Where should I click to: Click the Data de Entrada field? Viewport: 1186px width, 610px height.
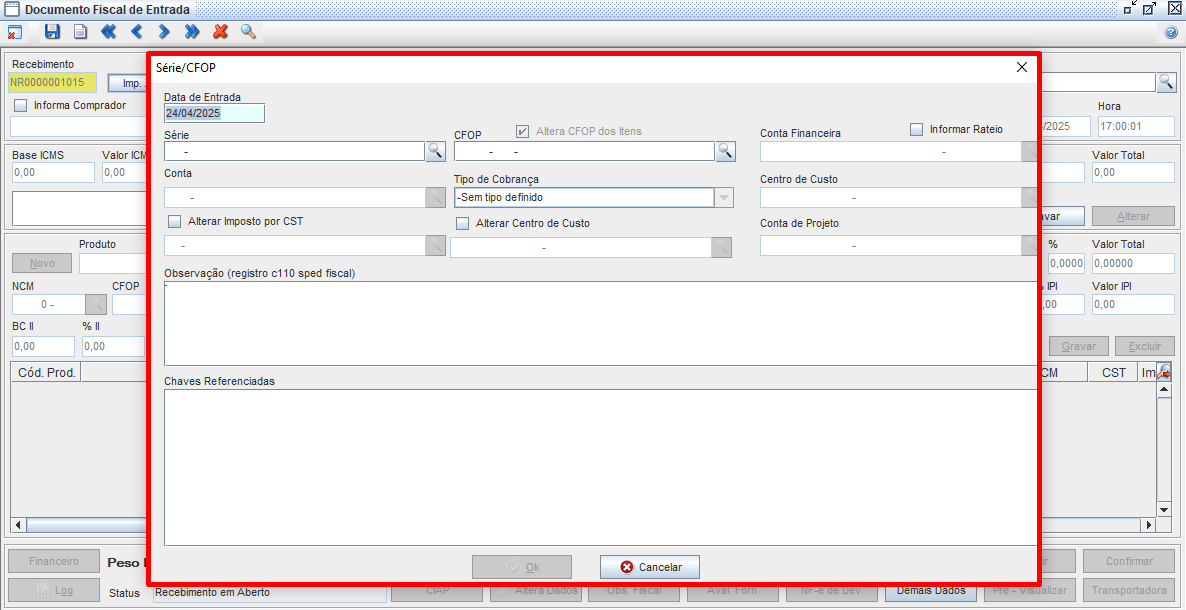click(x=214, y=114)
